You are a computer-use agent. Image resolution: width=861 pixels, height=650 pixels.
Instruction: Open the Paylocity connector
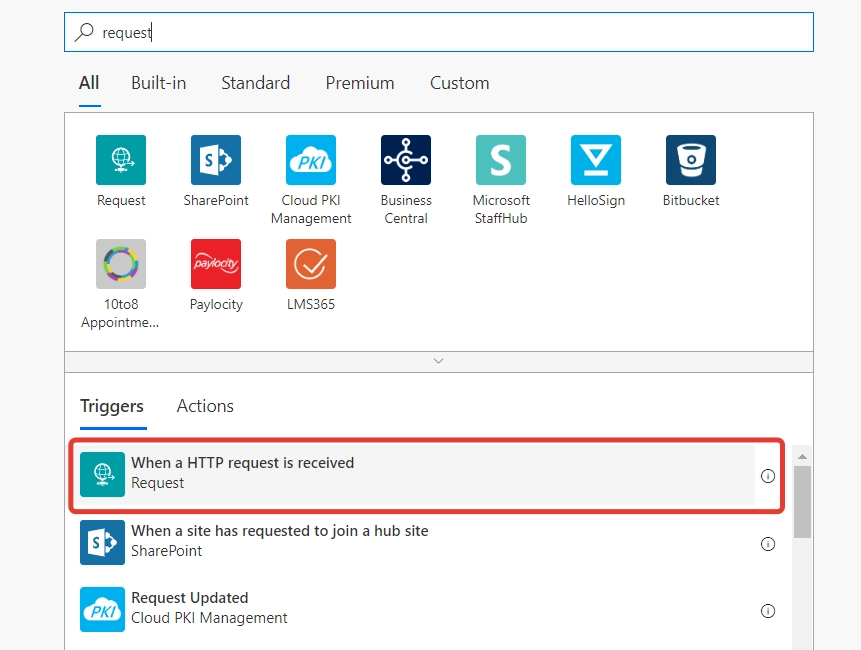216,264
